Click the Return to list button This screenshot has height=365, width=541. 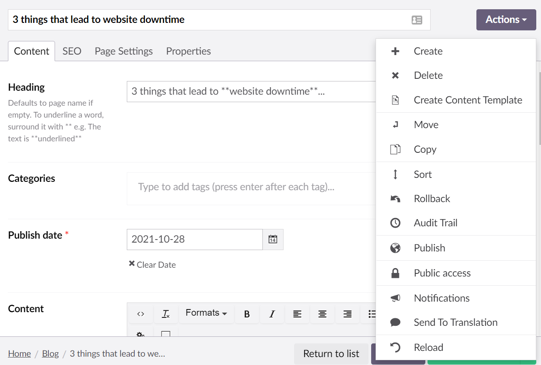tap(331, 354)
